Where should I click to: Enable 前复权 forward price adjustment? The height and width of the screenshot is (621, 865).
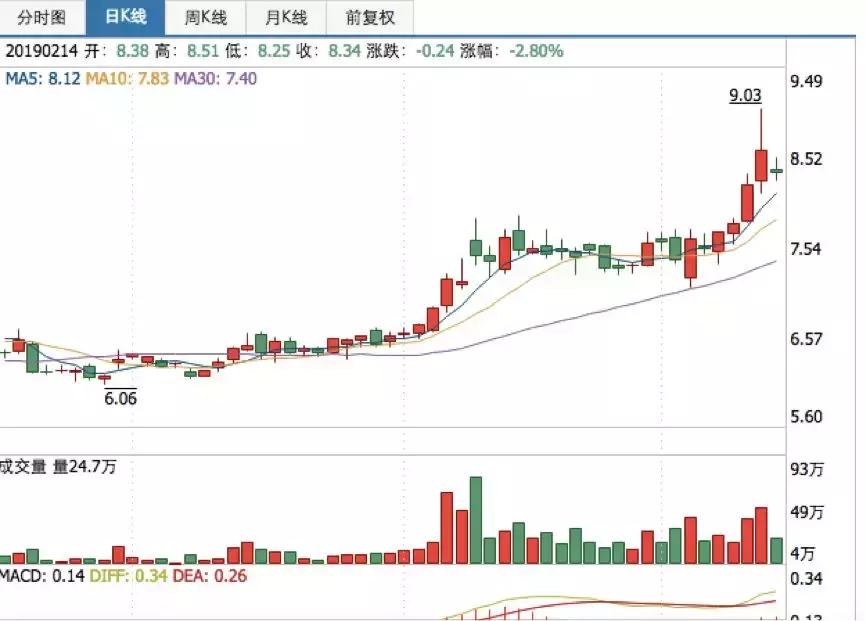pyautogui.click(x=370, y=17)
